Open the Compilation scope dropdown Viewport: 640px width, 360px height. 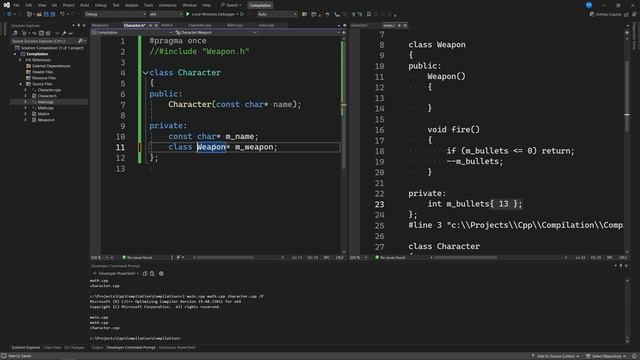(x=132, y=33)
